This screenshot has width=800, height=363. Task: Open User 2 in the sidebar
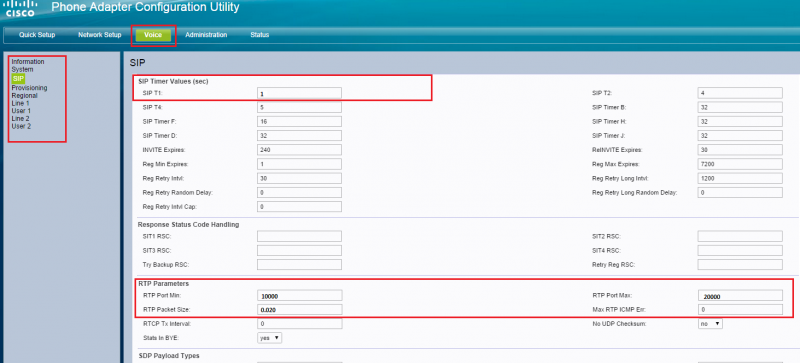click(21, 126)
